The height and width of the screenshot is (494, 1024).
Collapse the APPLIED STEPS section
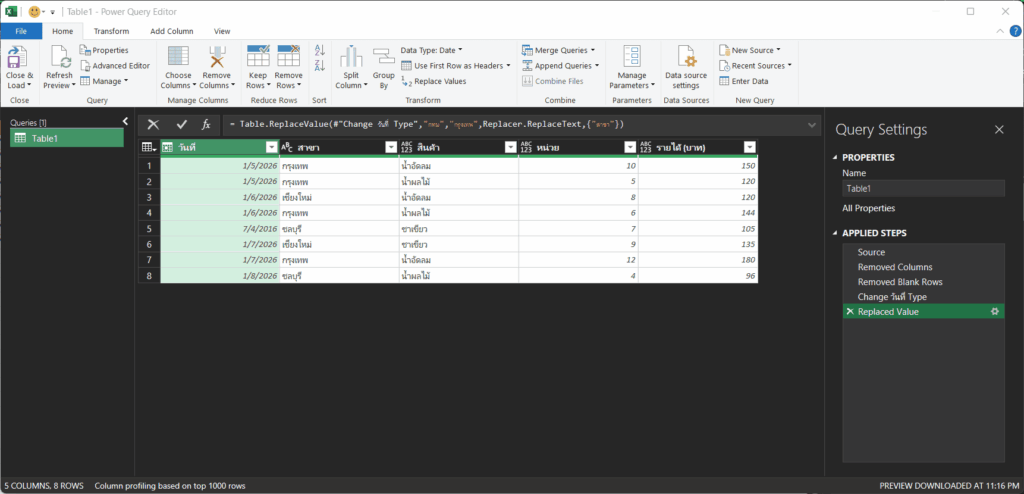point(836,233)
